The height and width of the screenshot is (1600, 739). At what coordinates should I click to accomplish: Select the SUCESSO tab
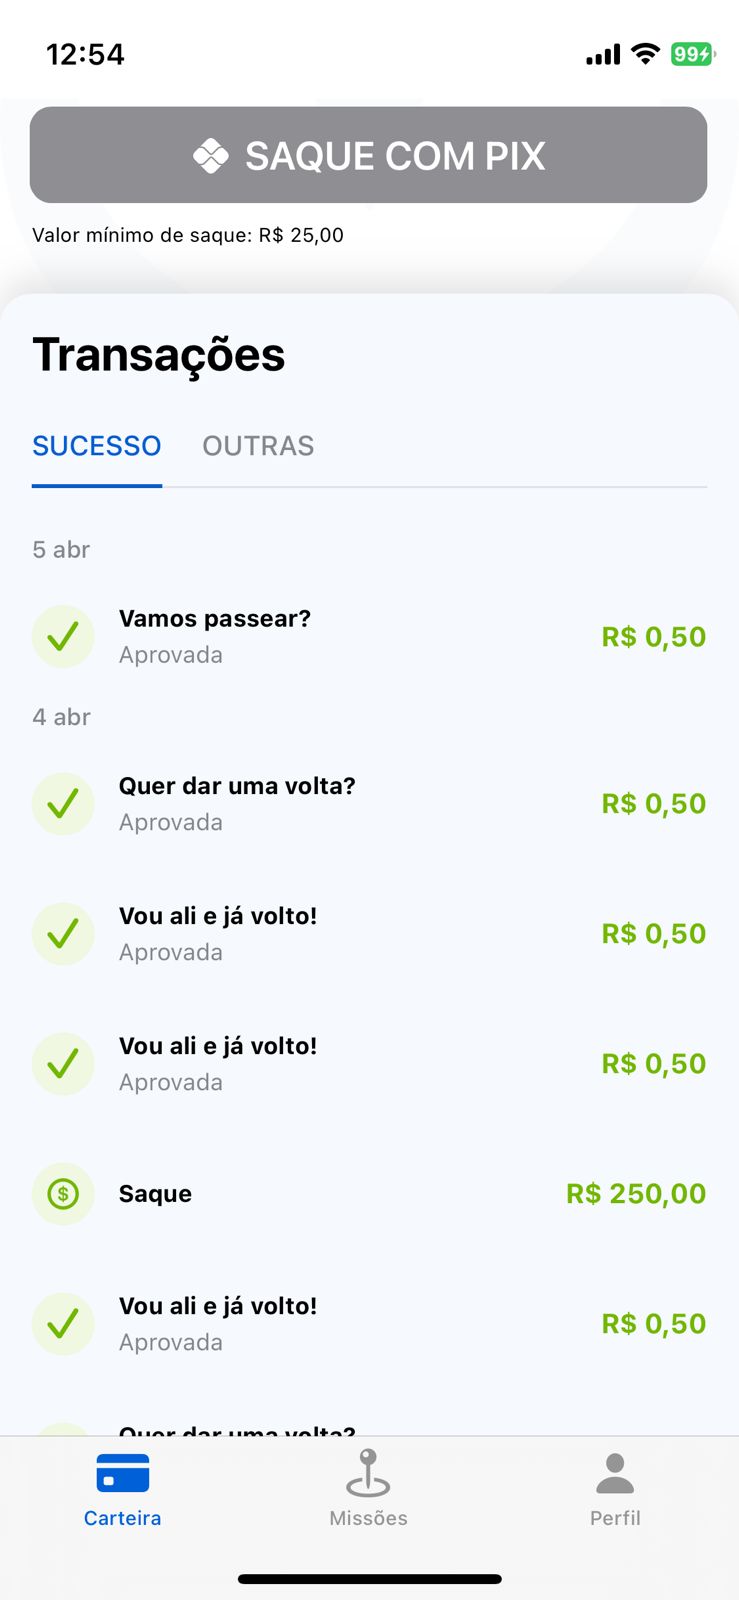pos(97,446)
